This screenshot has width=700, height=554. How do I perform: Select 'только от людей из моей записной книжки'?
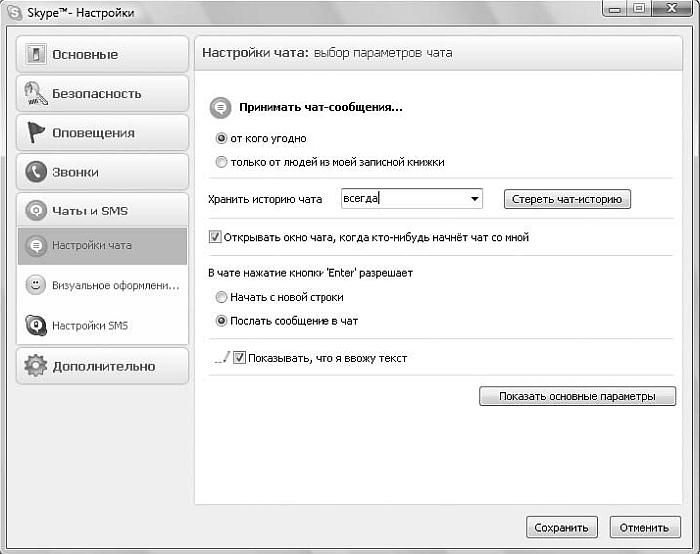tap(221, 161)
